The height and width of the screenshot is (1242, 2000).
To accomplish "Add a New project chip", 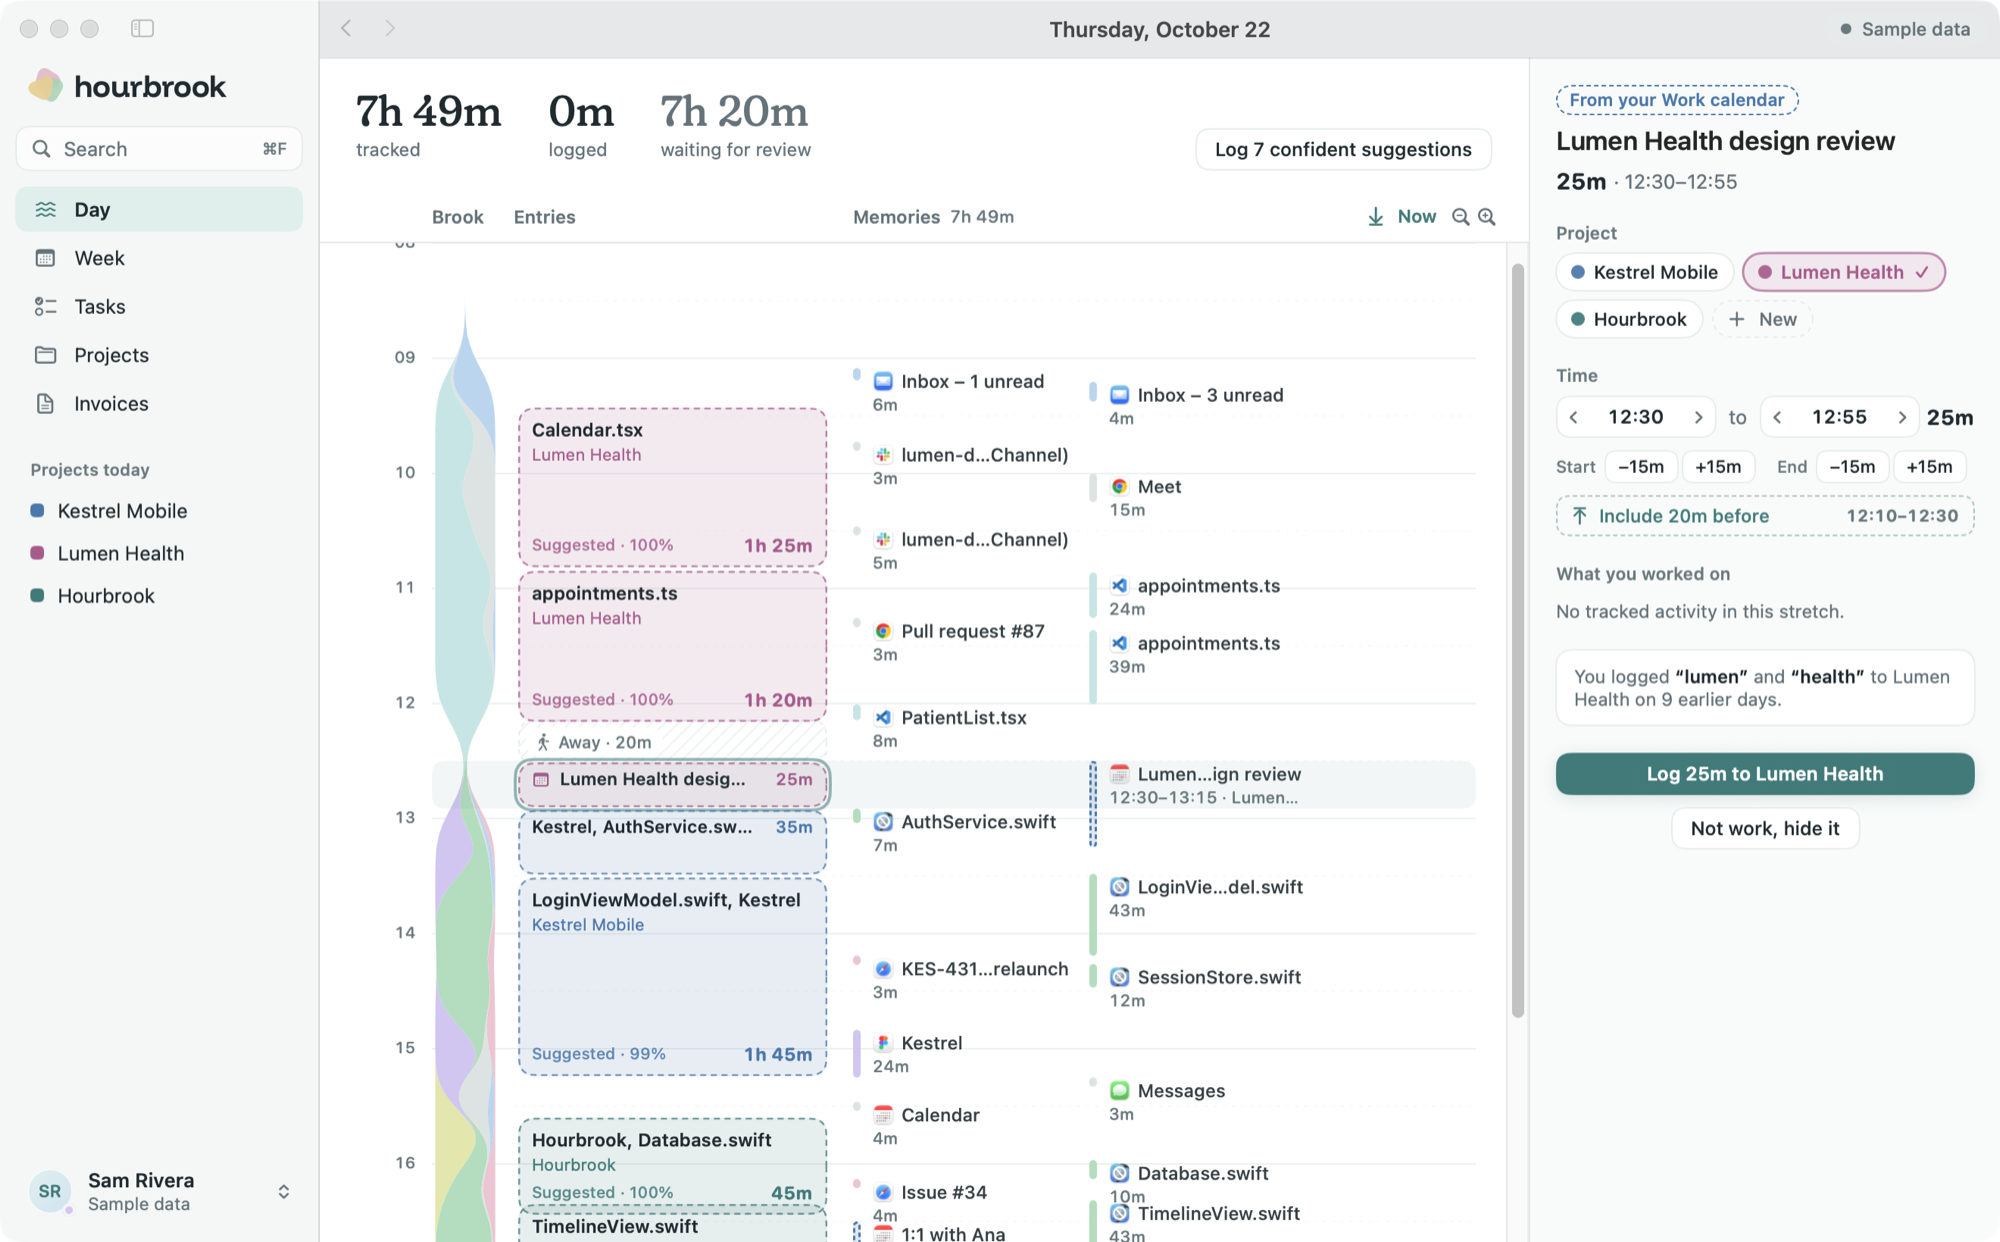I will point(1762,319).
